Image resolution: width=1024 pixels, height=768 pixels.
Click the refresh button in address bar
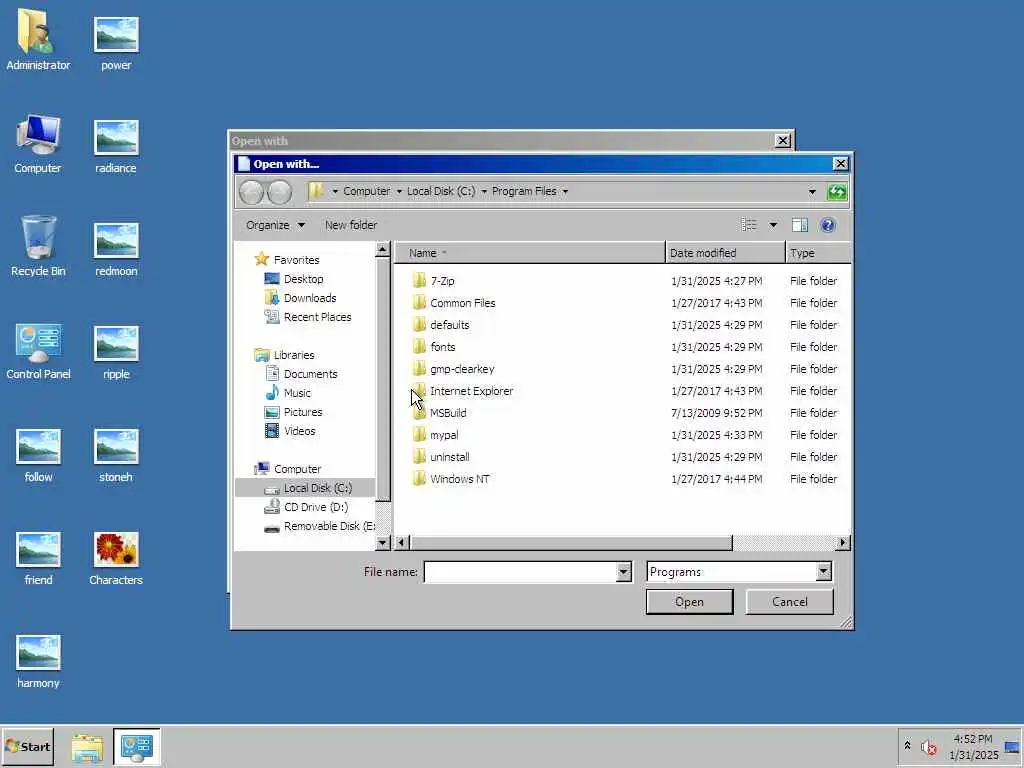pyautogui.click(x=837, y=191)
